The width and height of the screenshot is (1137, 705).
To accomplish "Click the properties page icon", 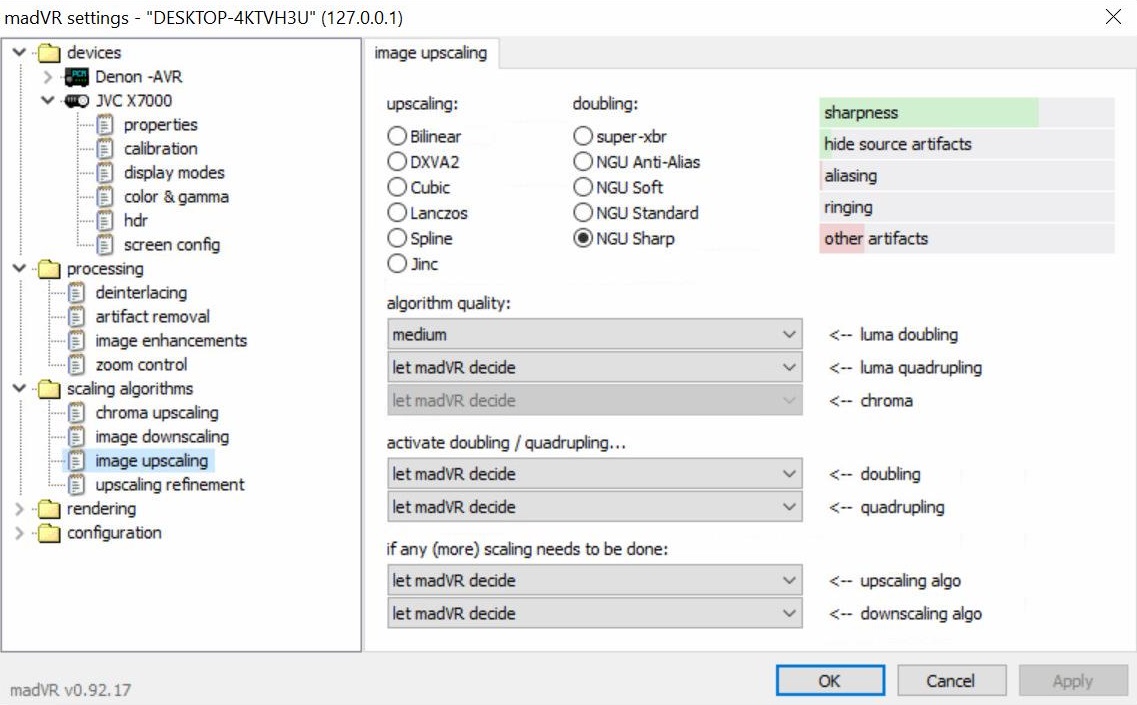I will pyautogui.click(x=105, y=125).
